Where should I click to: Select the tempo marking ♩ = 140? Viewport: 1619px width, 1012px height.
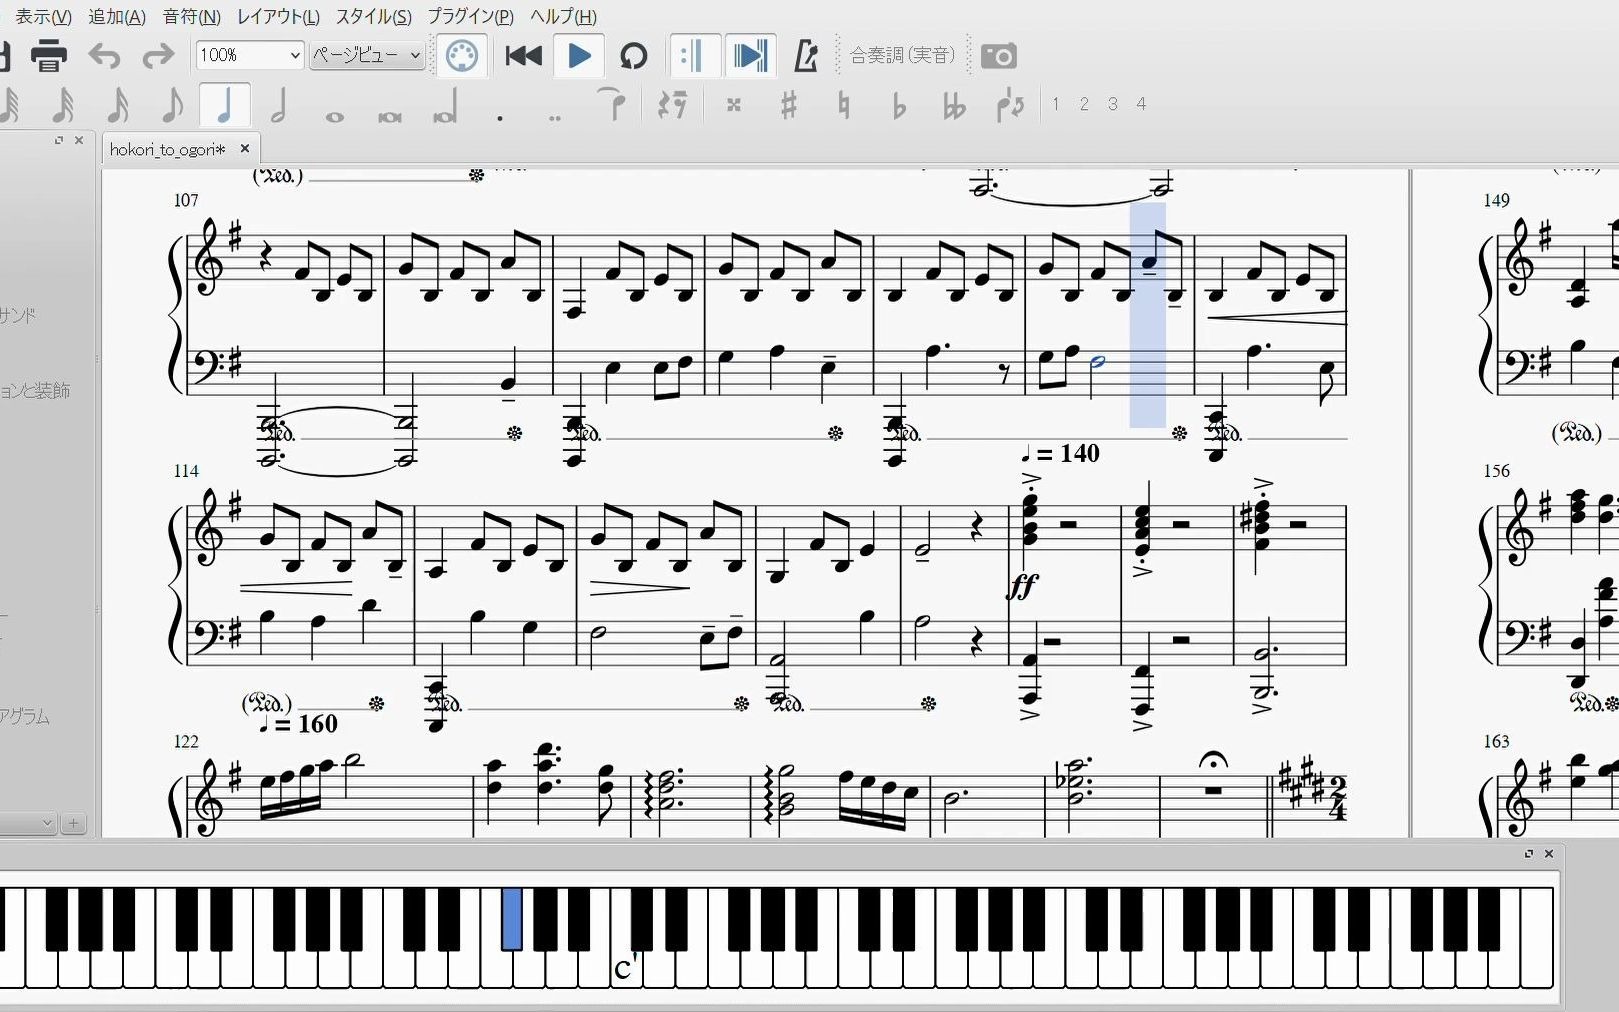[x=1060, y=454]
